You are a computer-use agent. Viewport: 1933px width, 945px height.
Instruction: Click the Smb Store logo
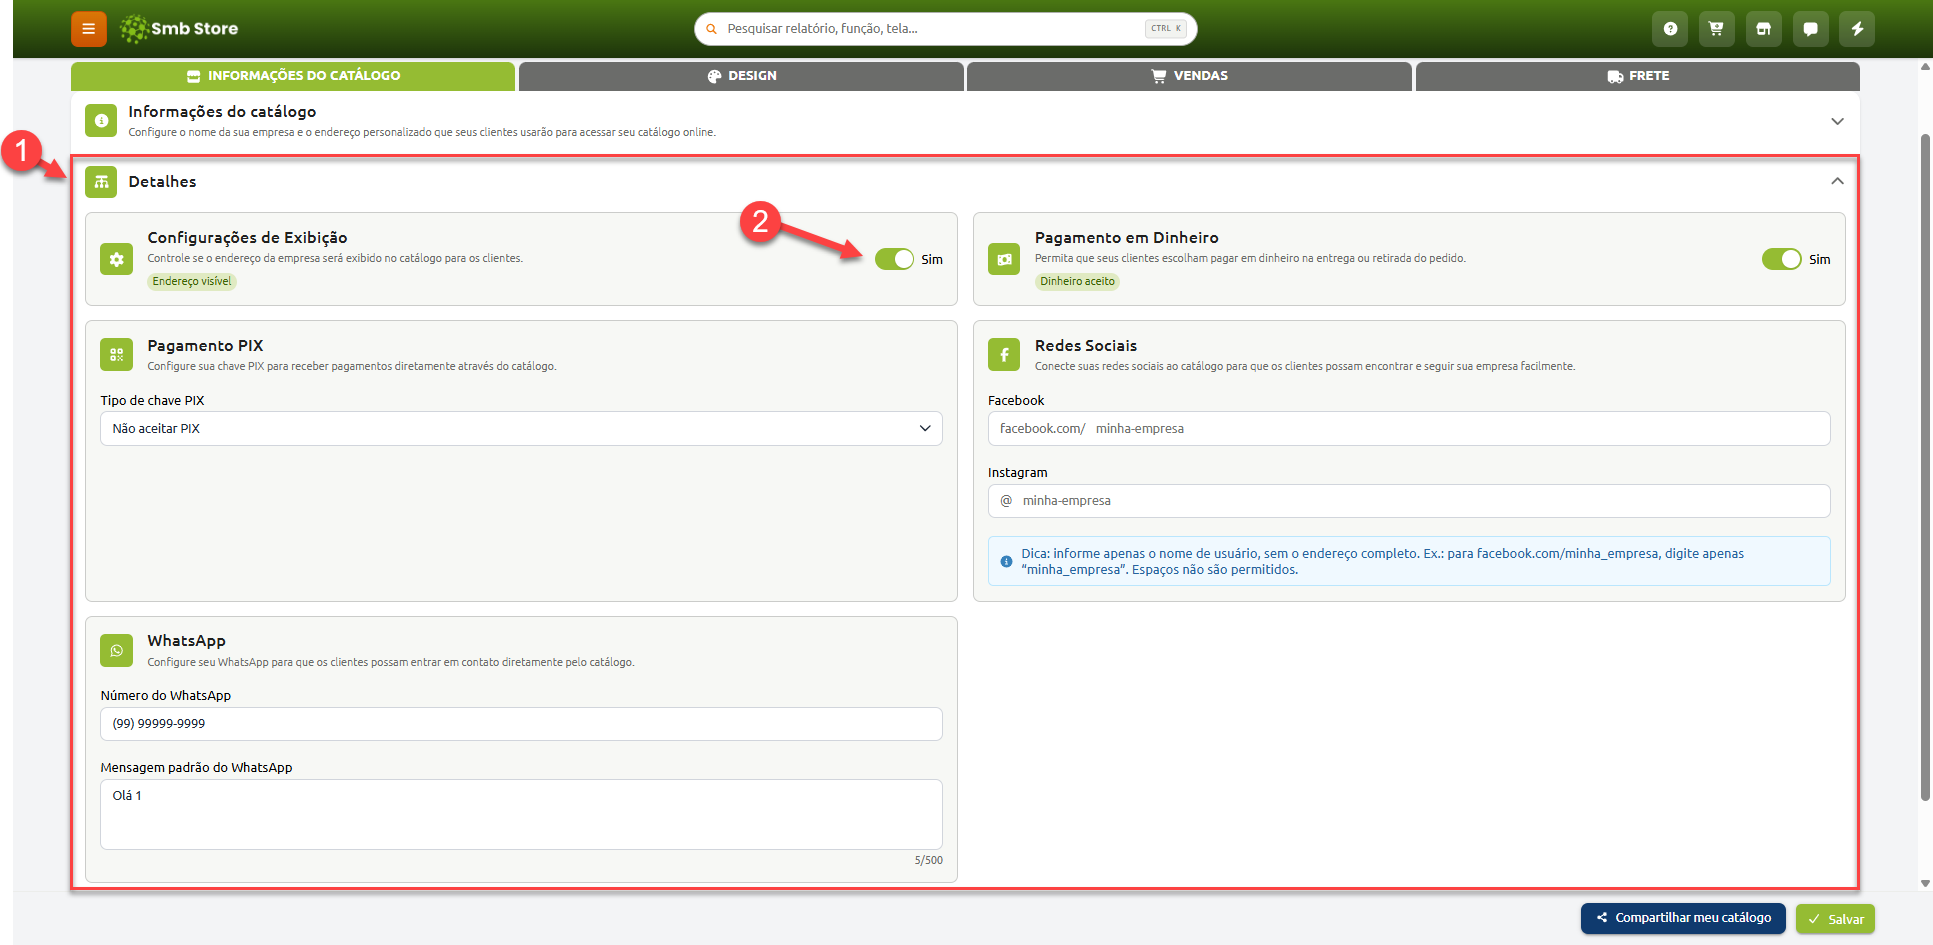coord(179,29)
